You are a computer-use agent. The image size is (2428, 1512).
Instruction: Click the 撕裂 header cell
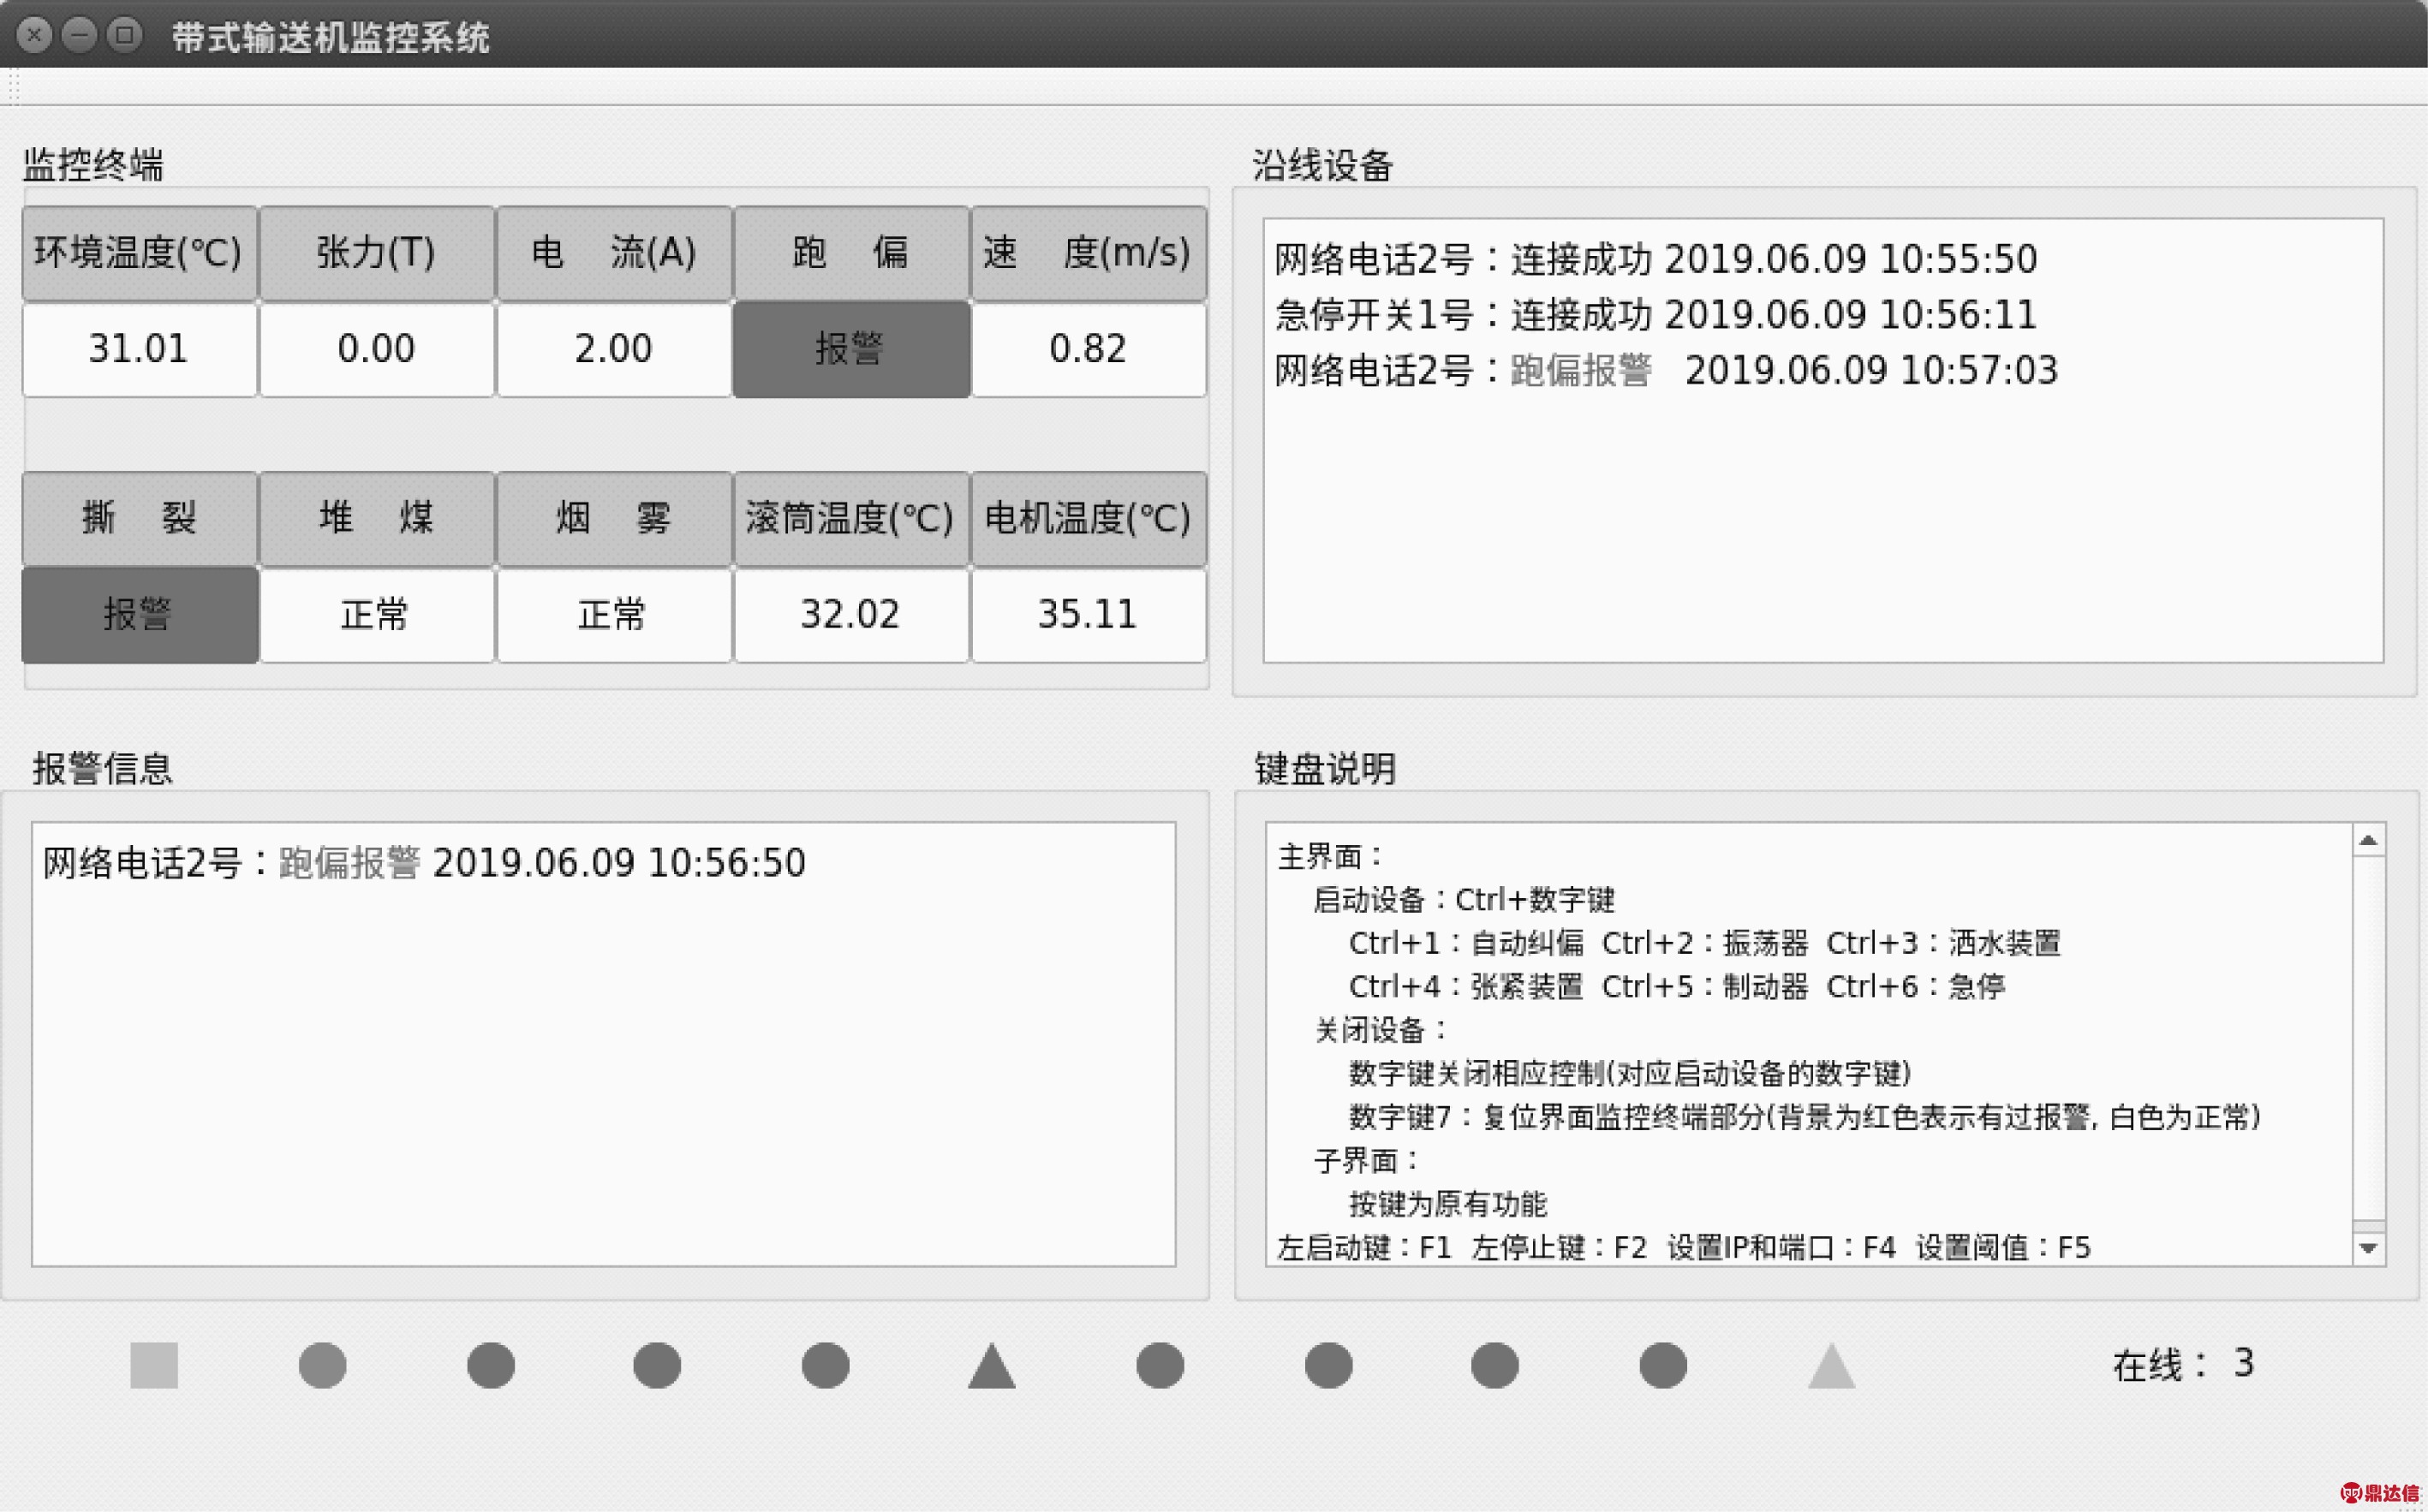point(139,518)
